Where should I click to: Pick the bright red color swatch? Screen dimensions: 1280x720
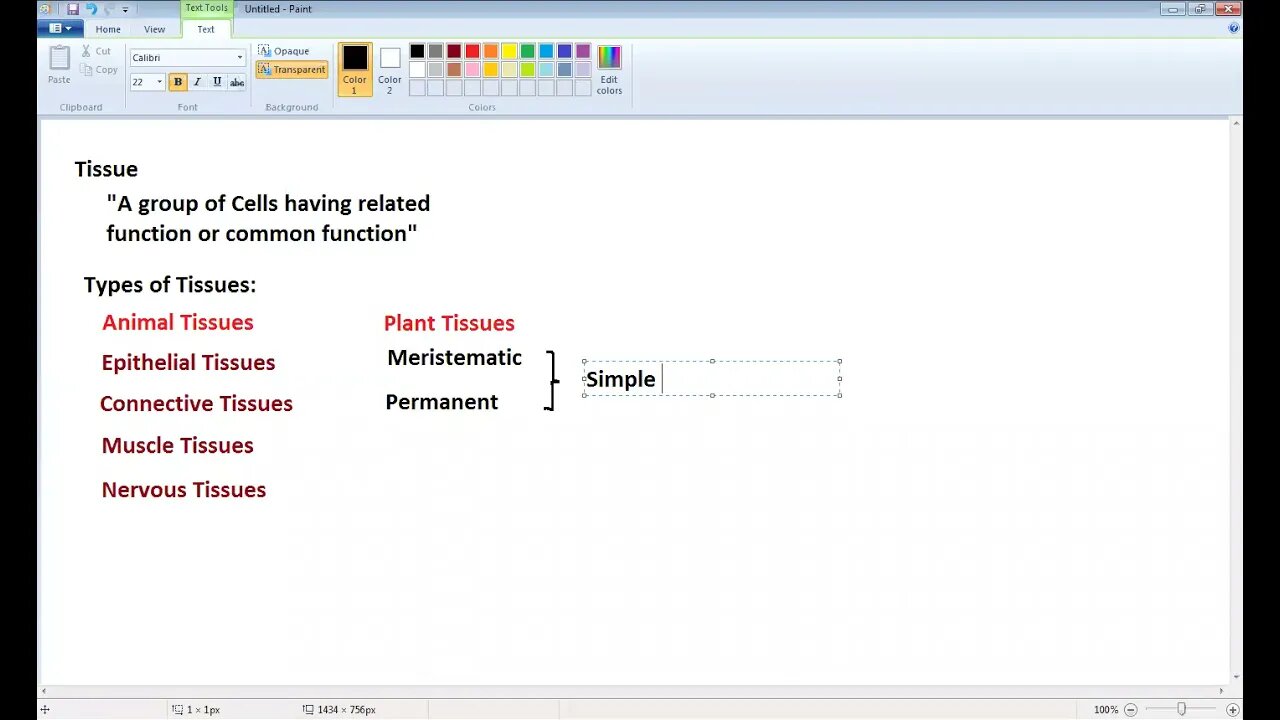click(472, 51)
